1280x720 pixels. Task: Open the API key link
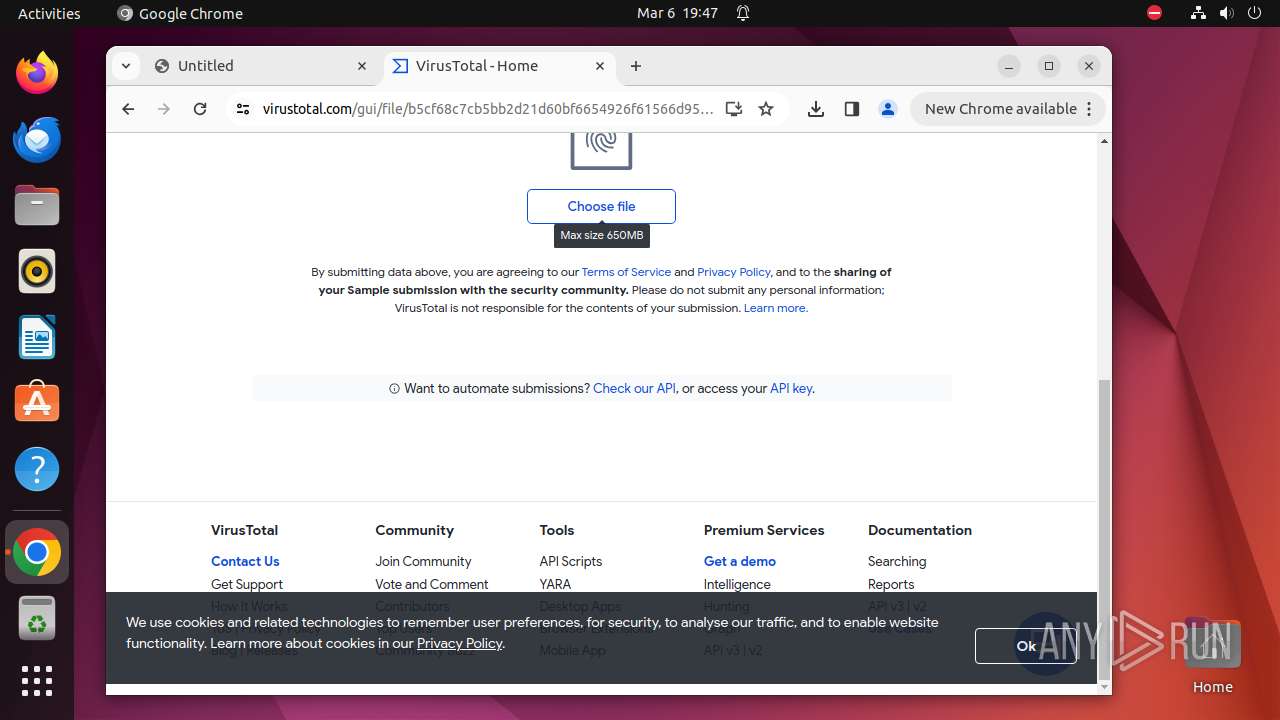click(x=791, y=388)
